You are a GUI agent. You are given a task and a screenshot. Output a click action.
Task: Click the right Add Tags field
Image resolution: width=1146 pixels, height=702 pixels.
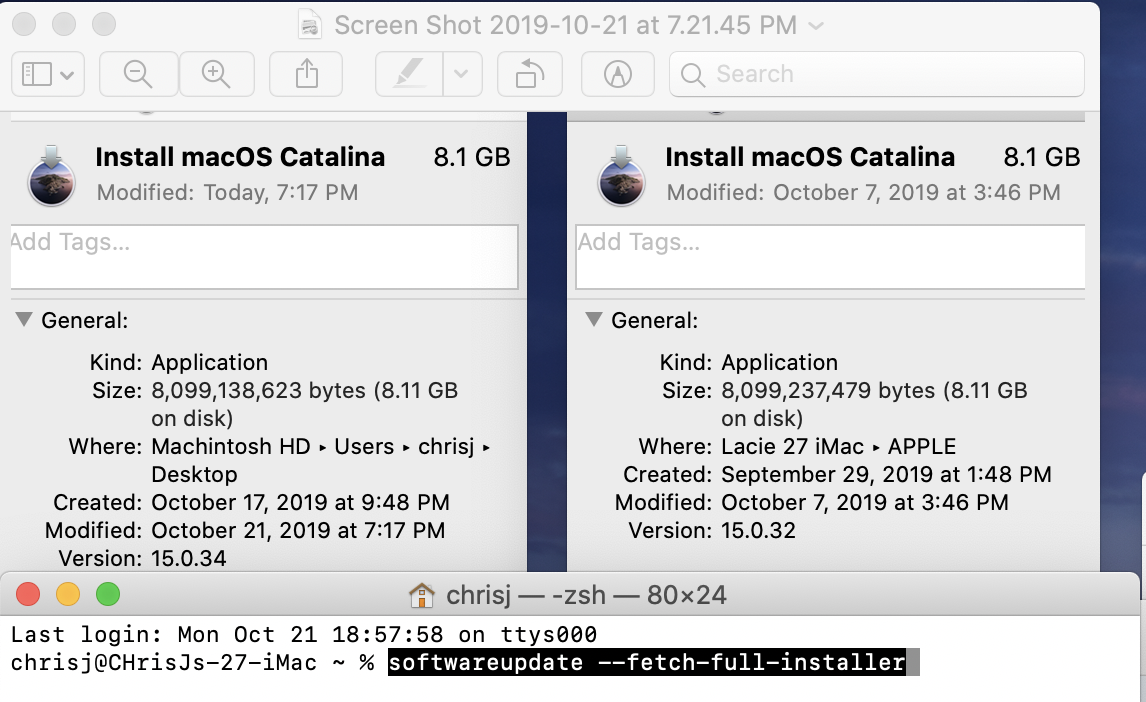click(830, 256)
